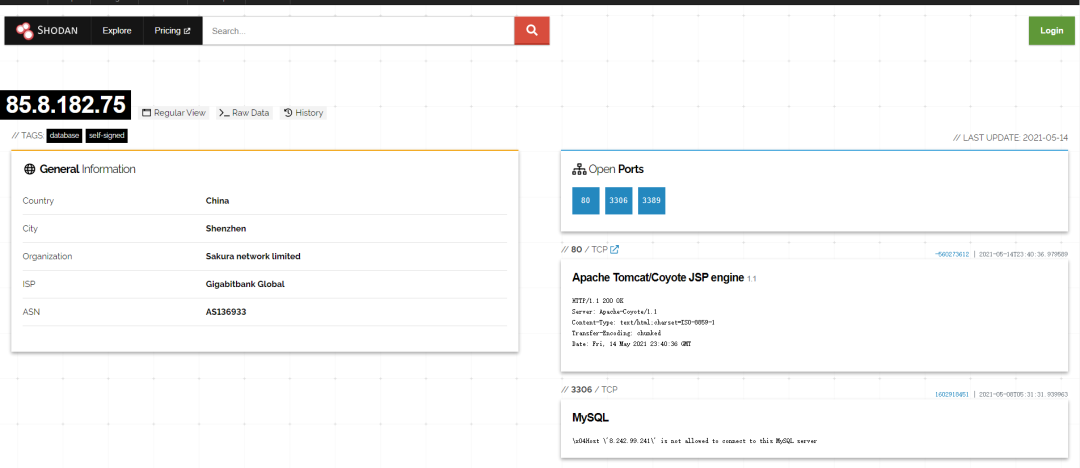1080x468 pixels.
Task: Select the City value Shenzhen
Action: coord(226,228)
